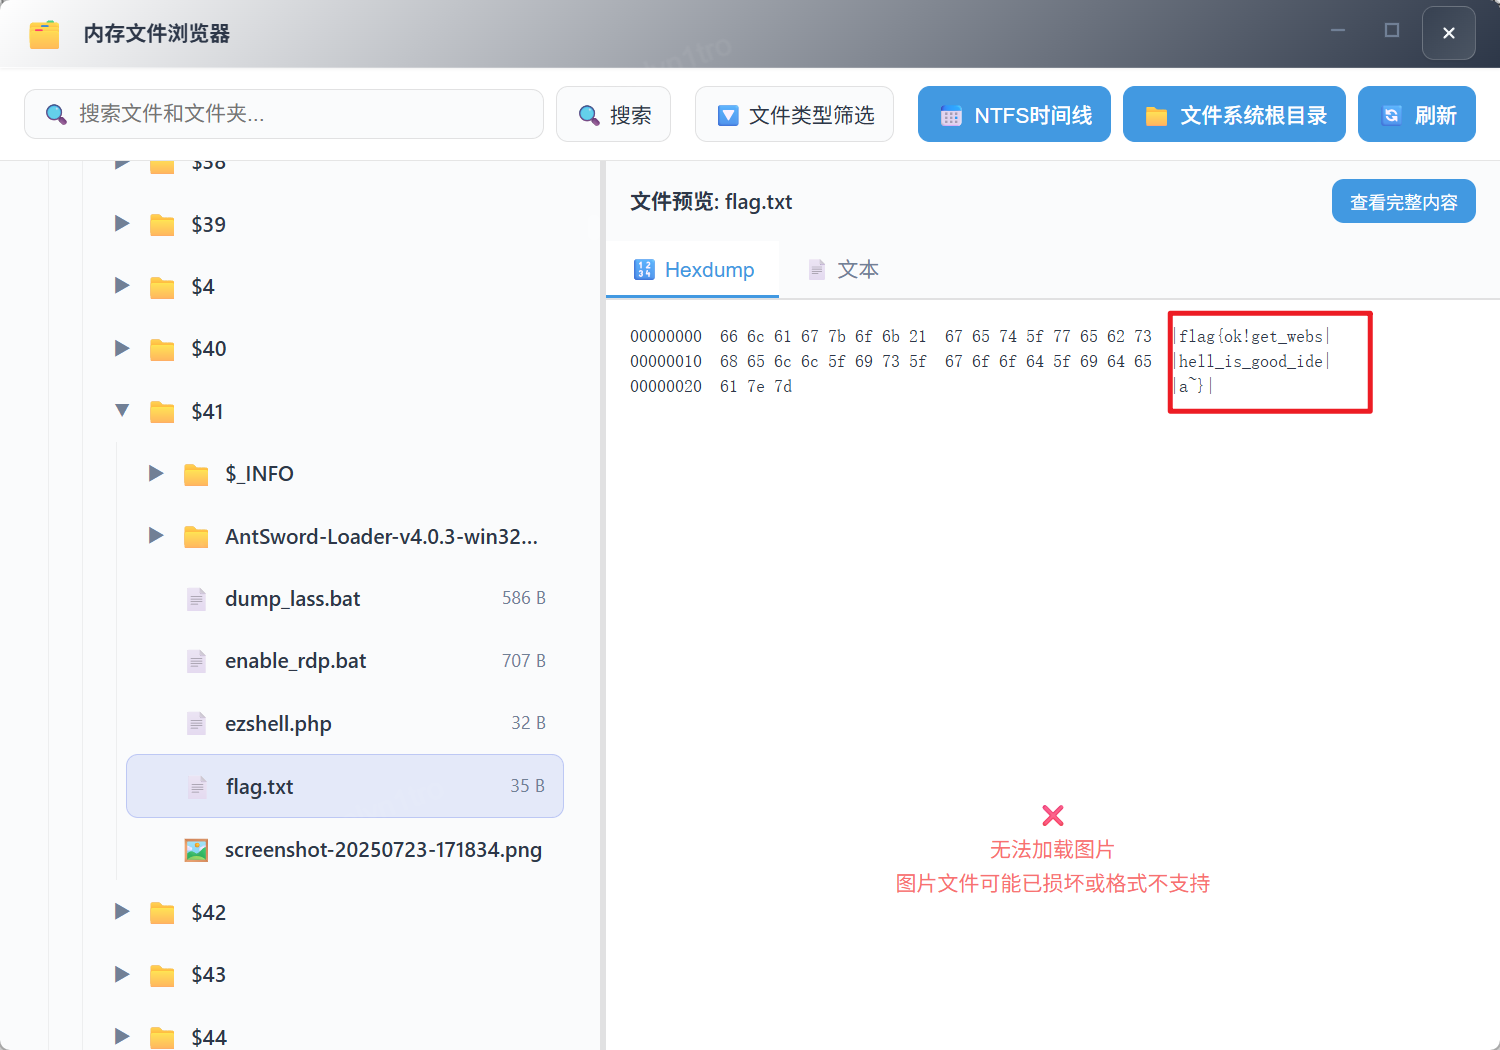The width and height of the screenshot is (1500, 1050).
Task: Click the dump_lass.bat file icon
Action: [x=196, y=599]
